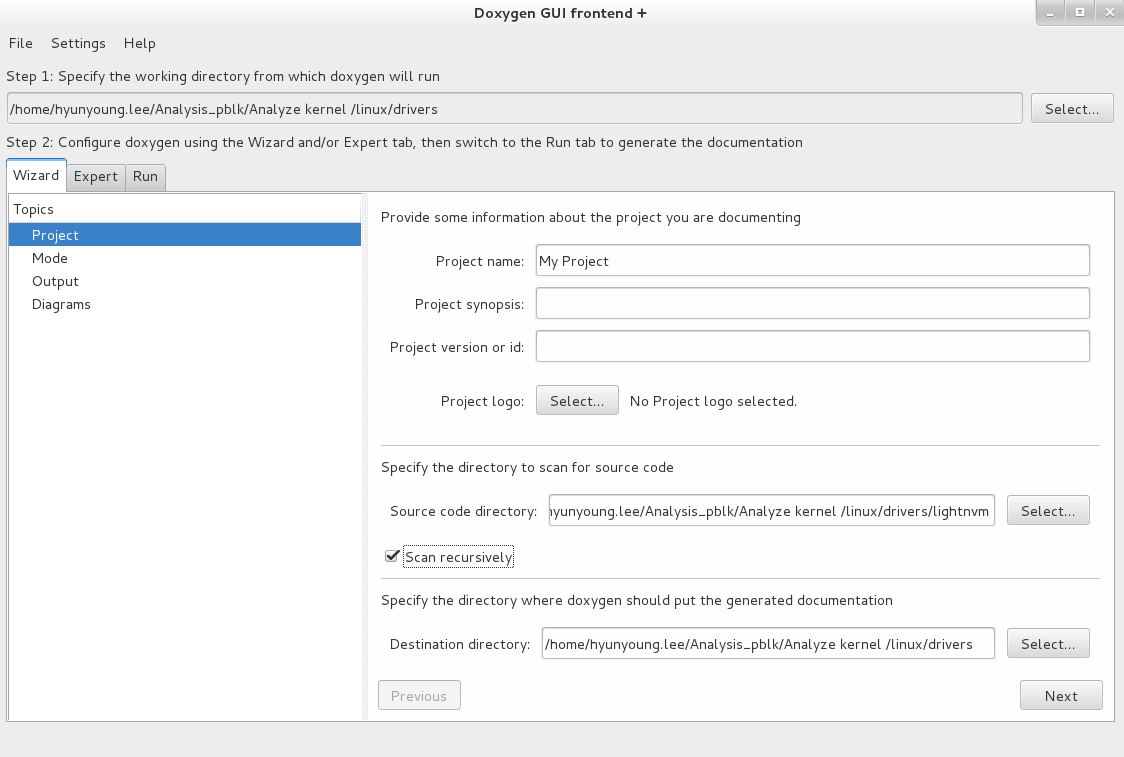Click Select next to the working directory
The height and width of the screenshot is (757, 1124).
[x=1071, y=108]
